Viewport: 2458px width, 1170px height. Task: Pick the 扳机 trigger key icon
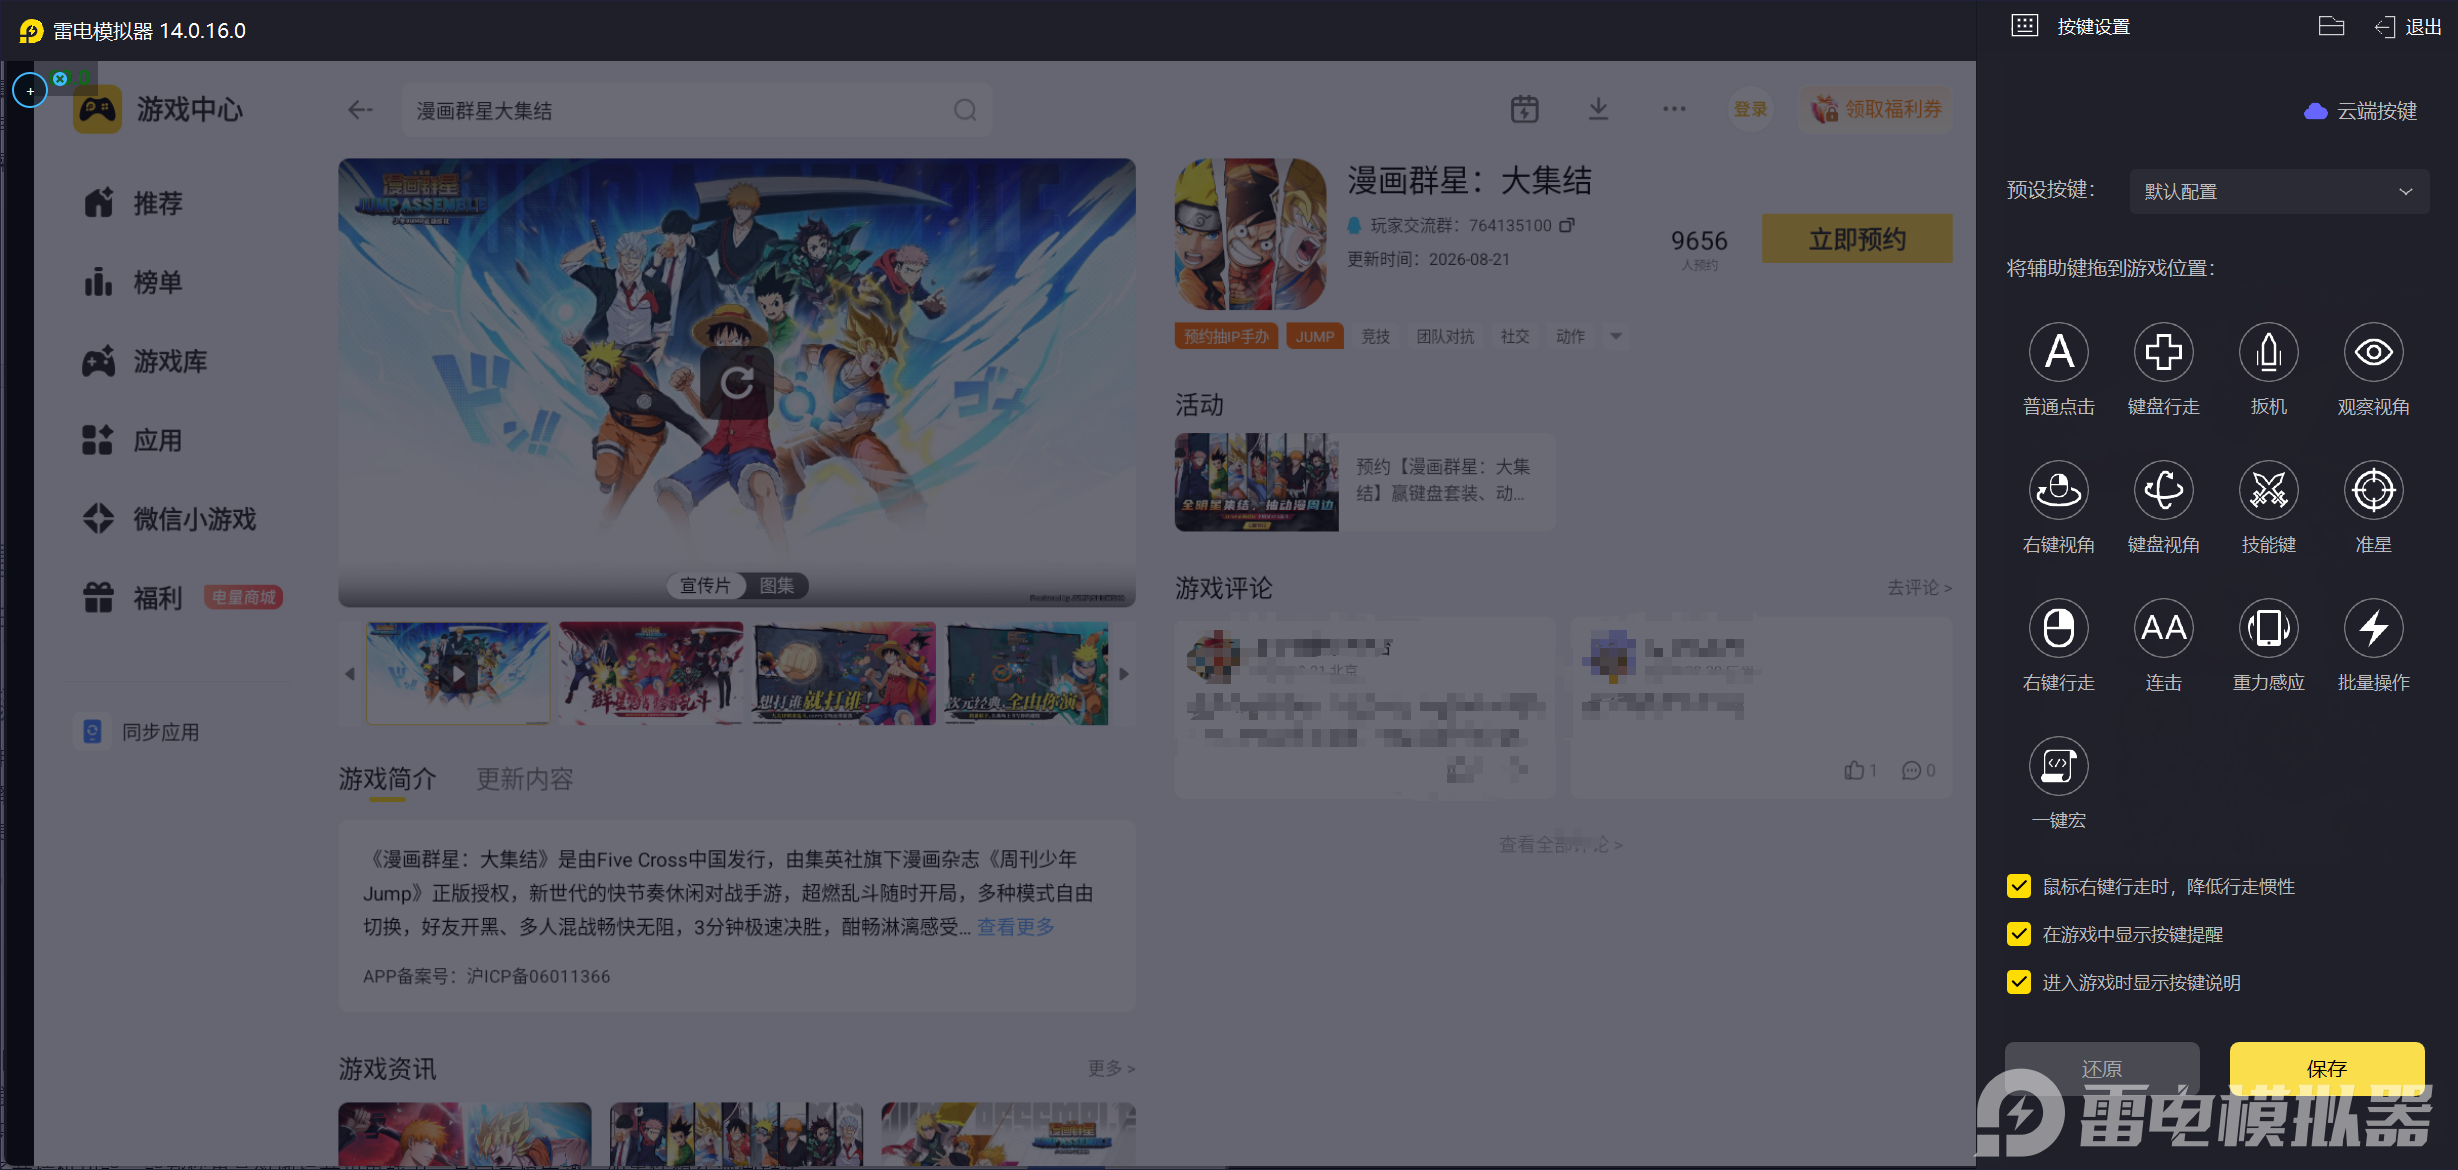coord(2268,352)
